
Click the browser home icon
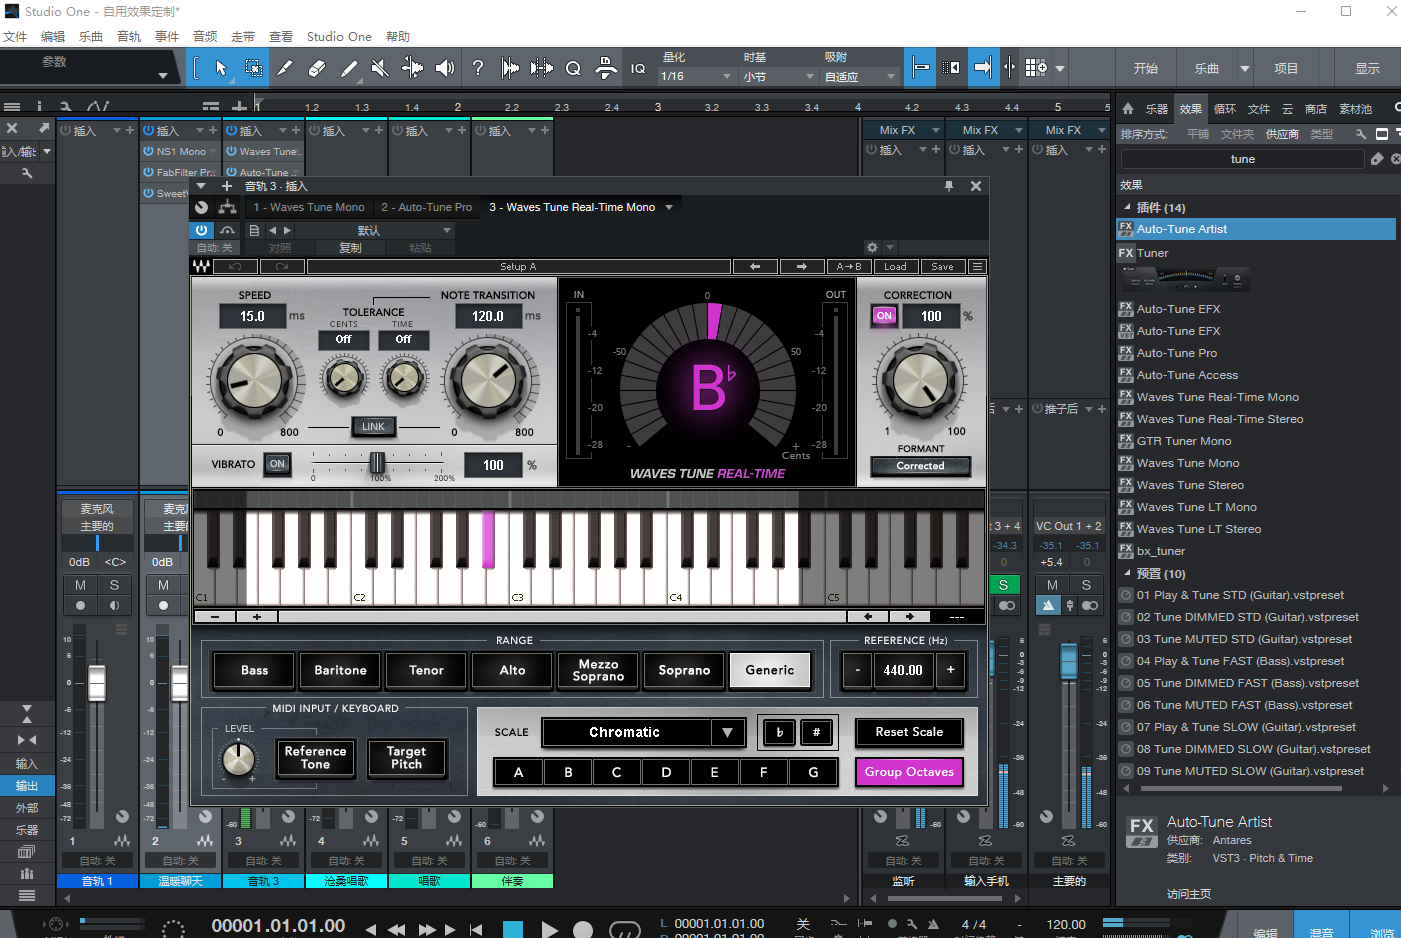(1128, 108)
